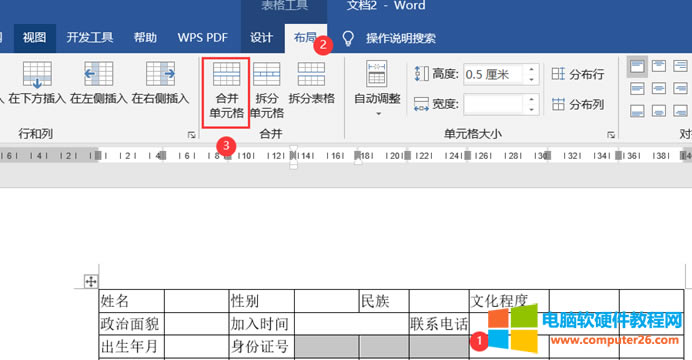The width and height of the screenshot is (692, 360).
Task: Select Align Top Right alignment icon
Action: point(680,67)
